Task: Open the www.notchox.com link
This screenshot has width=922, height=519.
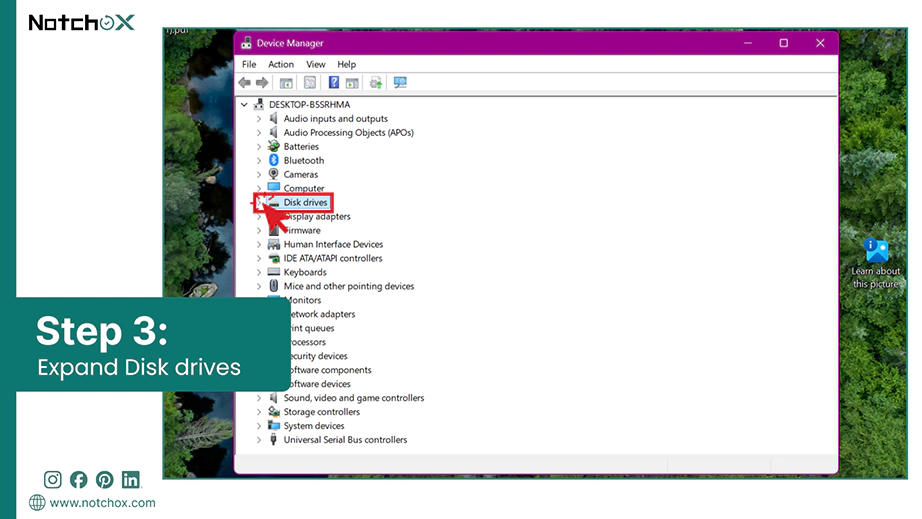Action: (102, 503)
